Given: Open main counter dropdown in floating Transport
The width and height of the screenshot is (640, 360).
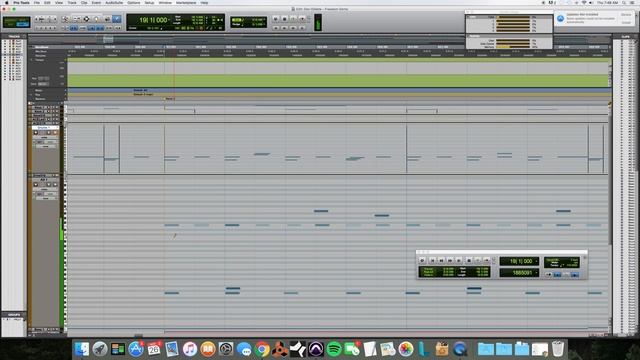Looking at the screenshot, I should click(536, 261).
